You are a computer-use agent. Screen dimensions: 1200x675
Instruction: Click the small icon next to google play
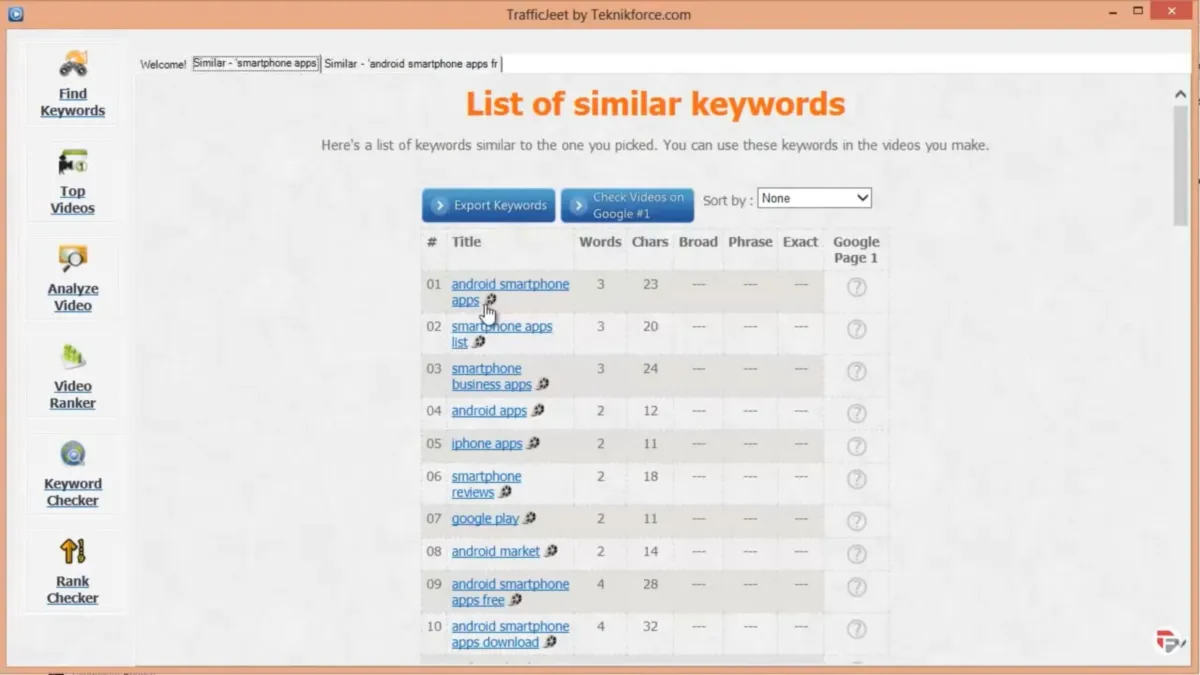pyautogui.click(x=530, y=518)
